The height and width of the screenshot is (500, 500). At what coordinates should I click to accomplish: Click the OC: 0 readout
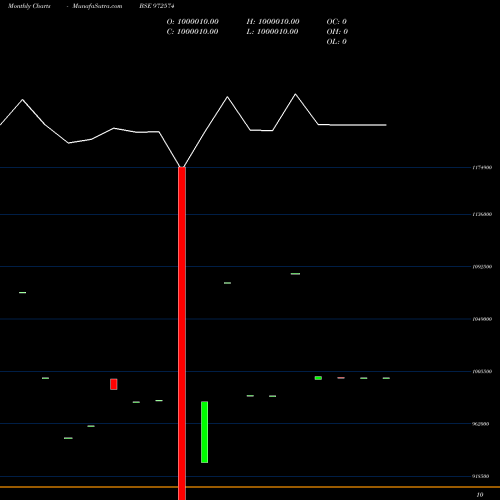pos(337,22)
